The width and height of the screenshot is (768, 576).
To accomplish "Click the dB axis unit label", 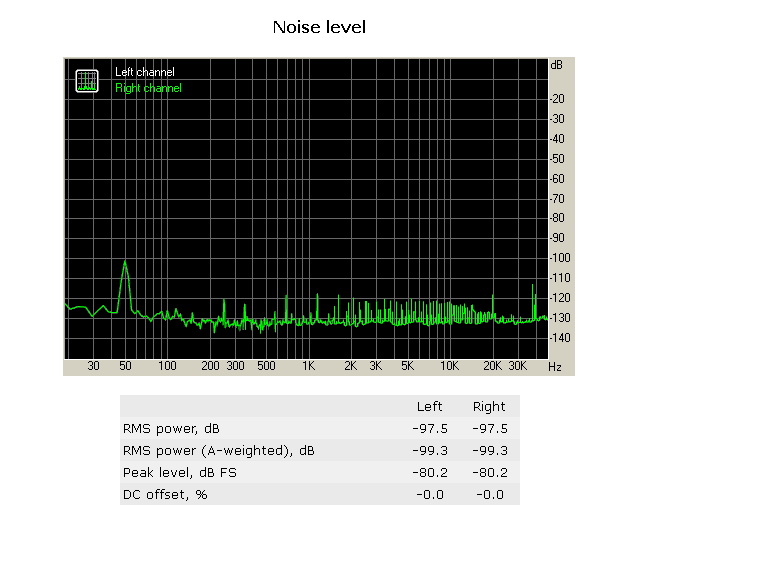I will pos(556,65).
